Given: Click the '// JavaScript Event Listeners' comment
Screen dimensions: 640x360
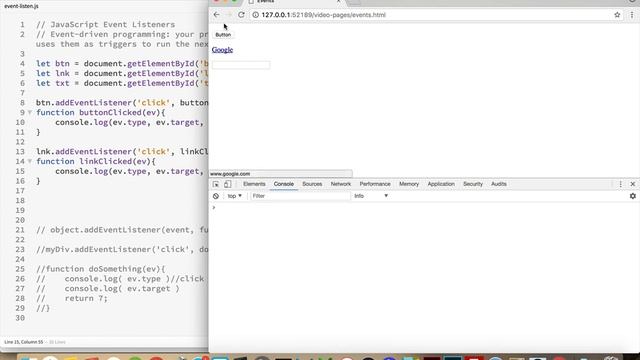Looking at the screenshot, I should 105,24.
